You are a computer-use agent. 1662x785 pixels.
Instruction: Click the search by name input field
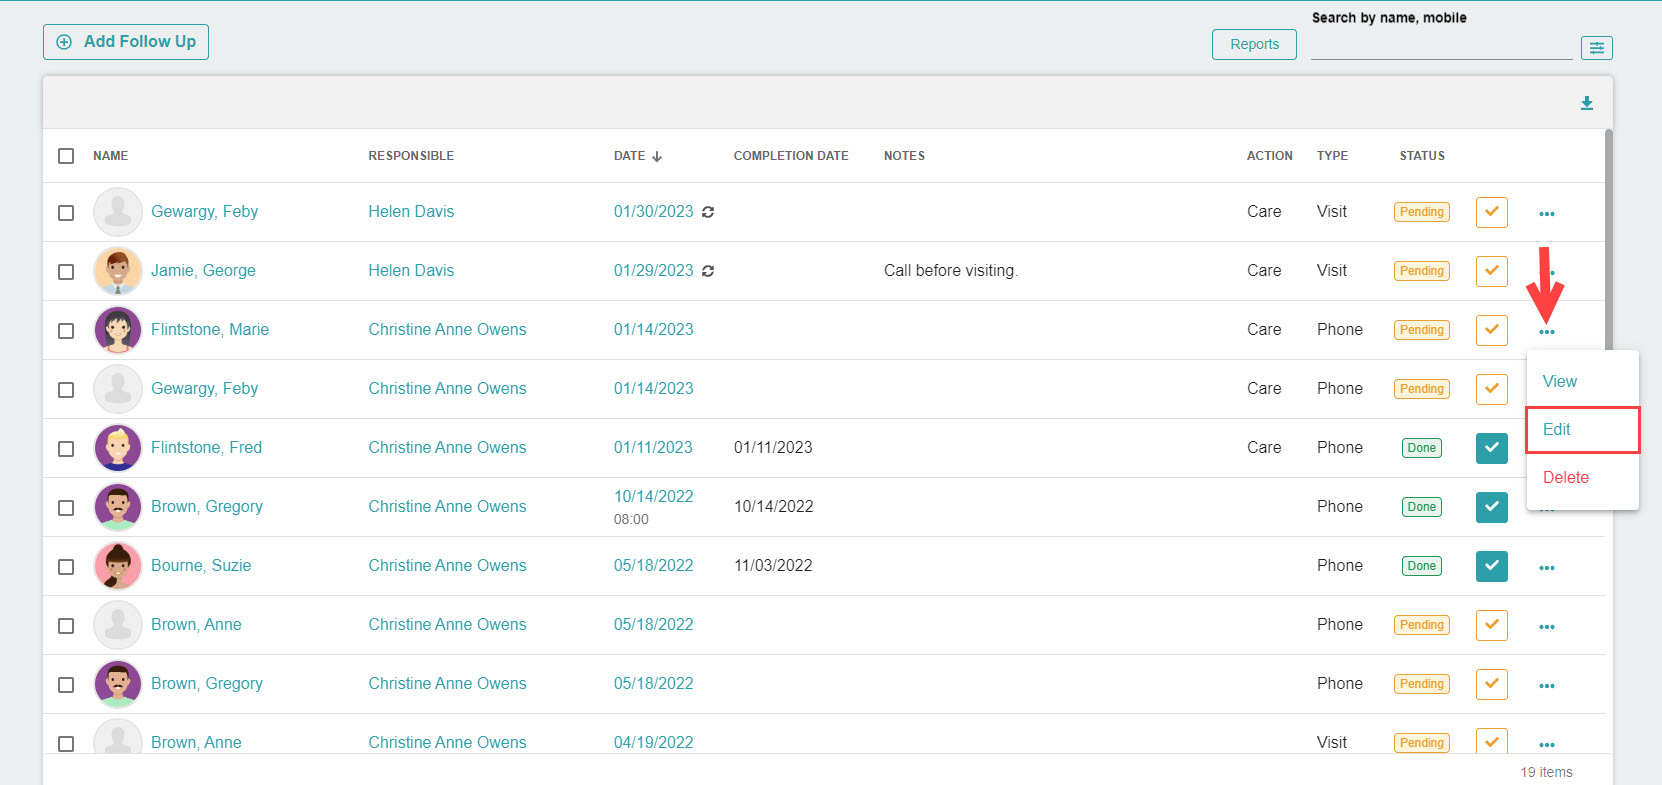click(1440, 46)
